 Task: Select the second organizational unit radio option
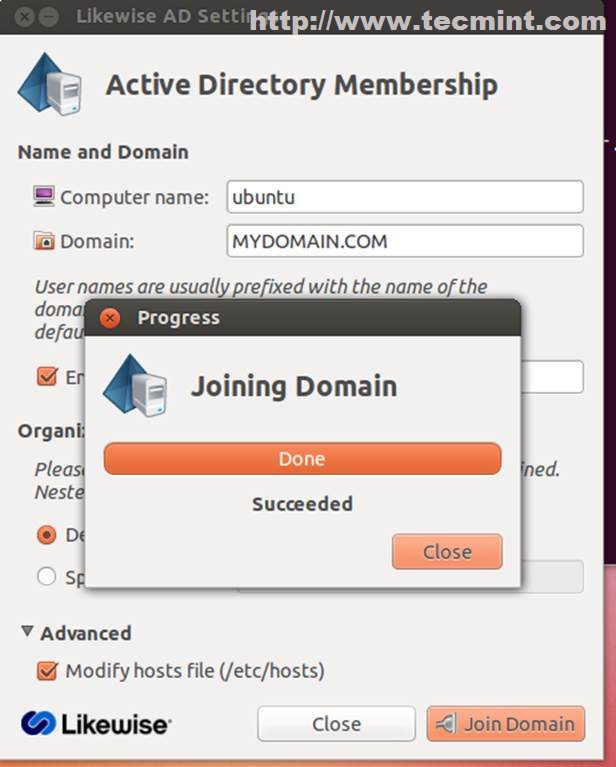coord(46,576)
